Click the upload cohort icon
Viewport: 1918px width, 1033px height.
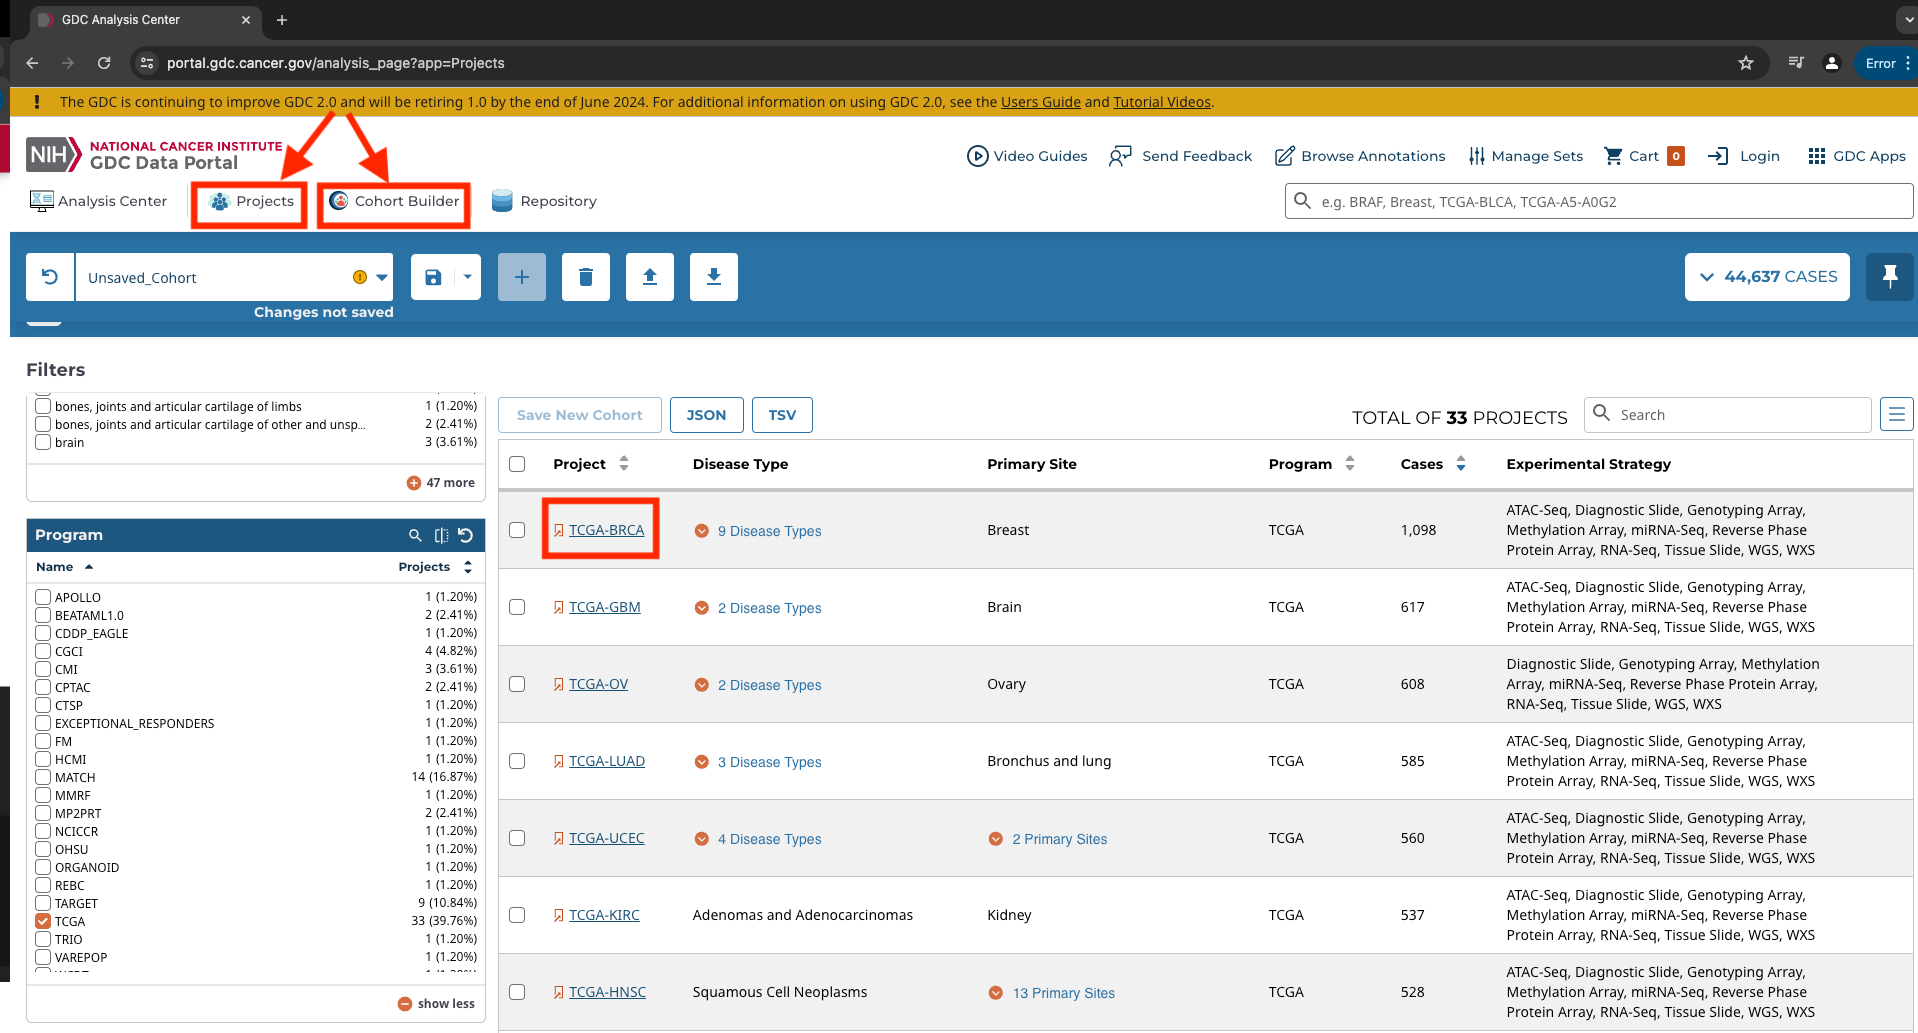(650, 277)
